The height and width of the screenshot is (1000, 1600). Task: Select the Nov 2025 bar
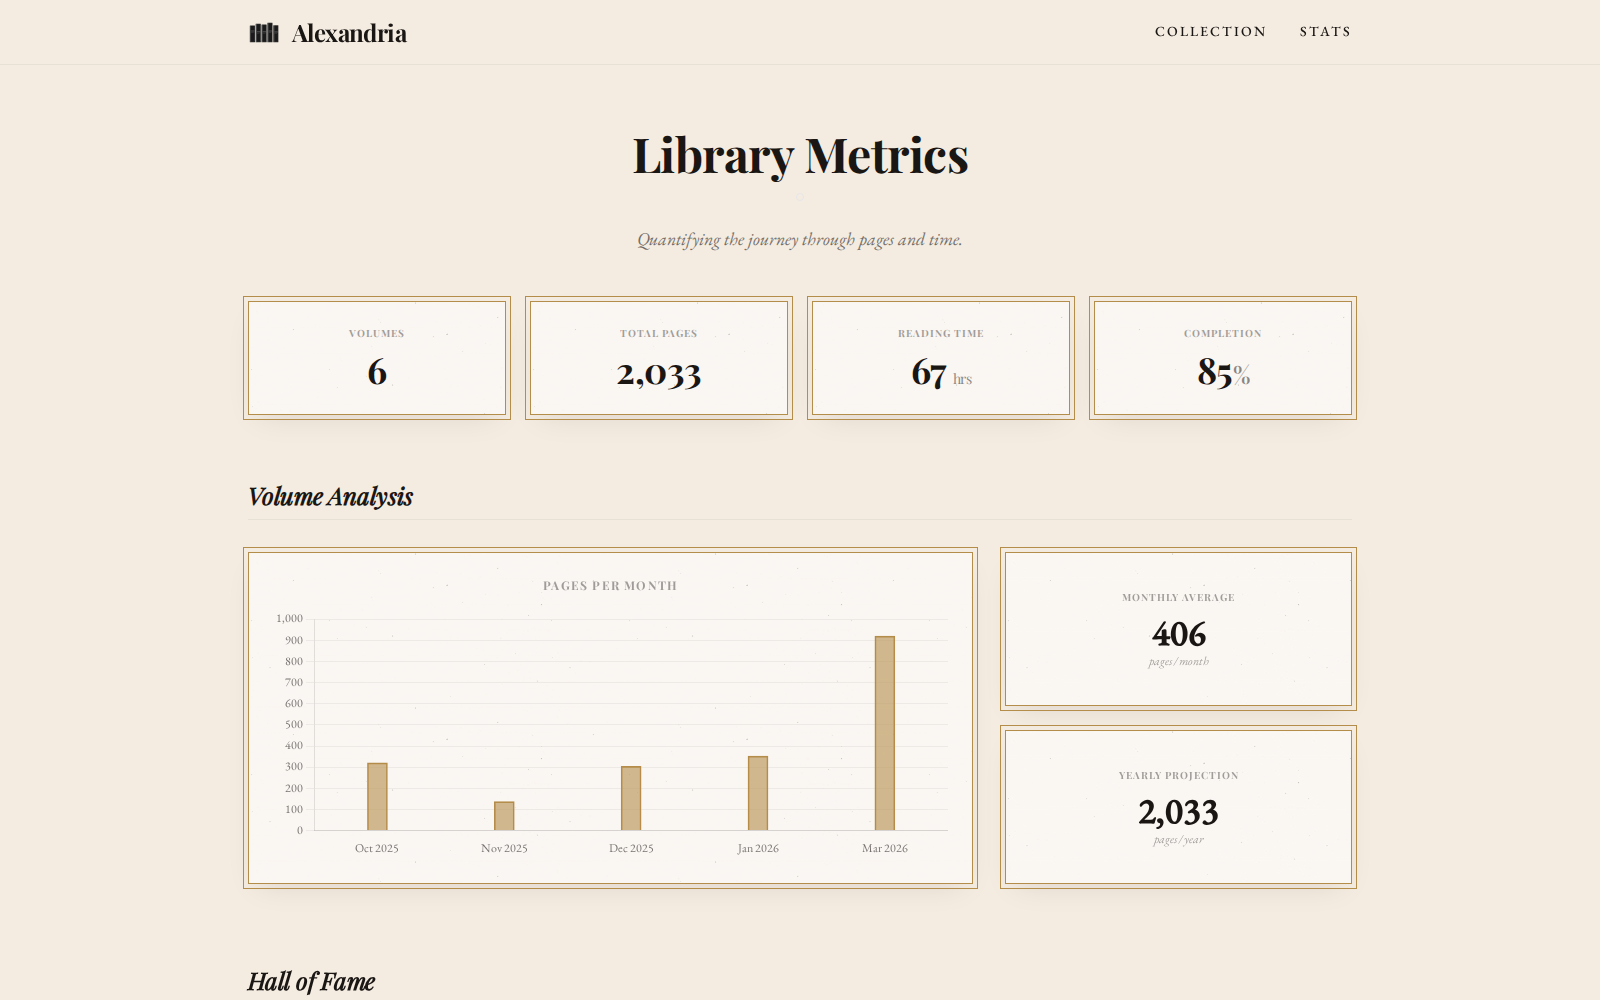[x=503, y=815]
